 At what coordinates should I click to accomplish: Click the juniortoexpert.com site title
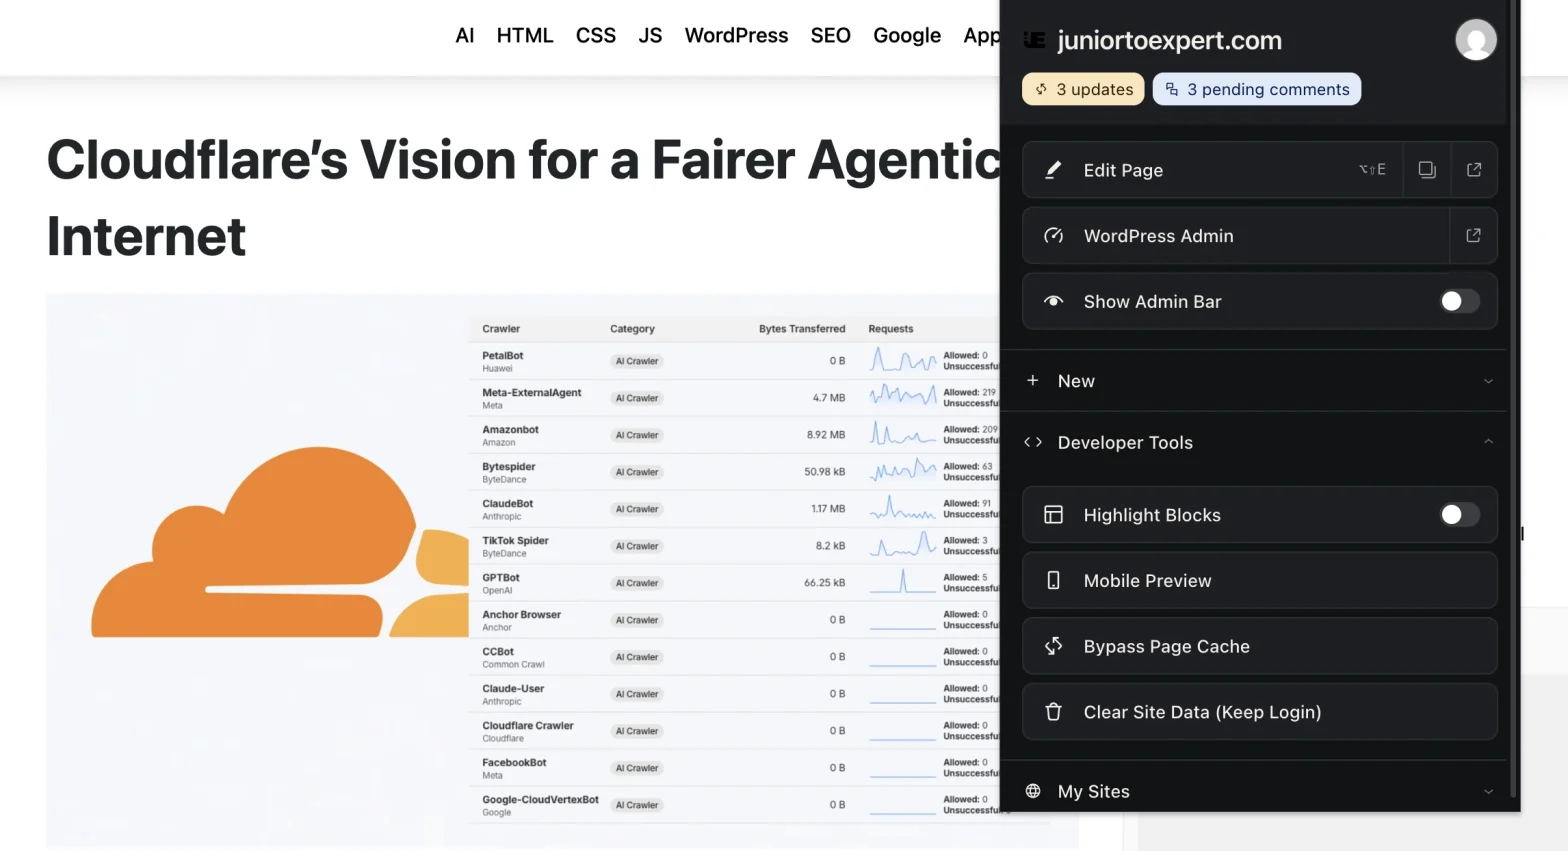click(x=1169, y=41)
